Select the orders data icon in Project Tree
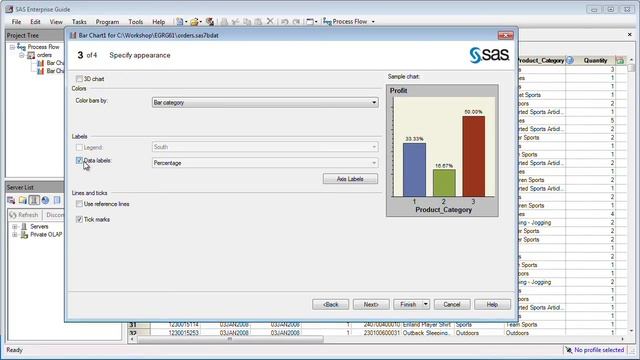This screenshot has height=360, width=640. click(x=31, y=55)
